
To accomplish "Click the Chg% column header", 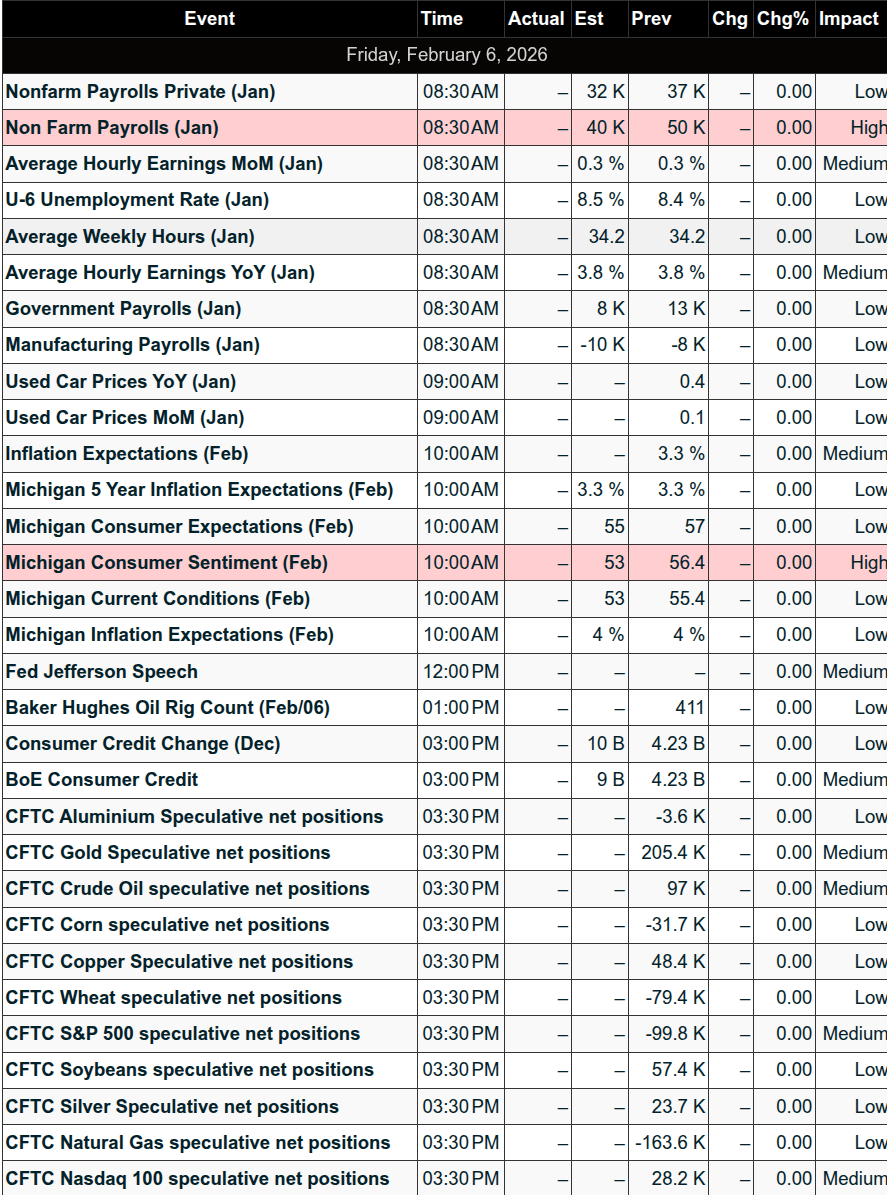I will (782, 19).
